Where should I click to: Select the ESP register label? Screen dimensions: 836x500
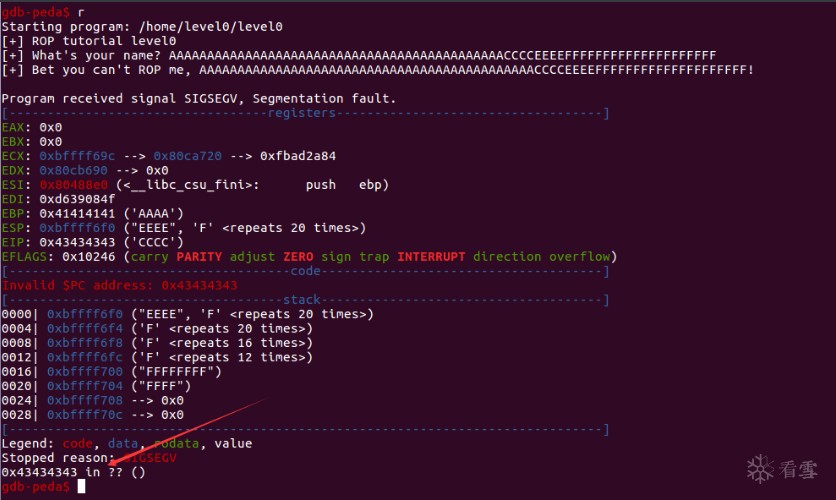click(12, 227)
